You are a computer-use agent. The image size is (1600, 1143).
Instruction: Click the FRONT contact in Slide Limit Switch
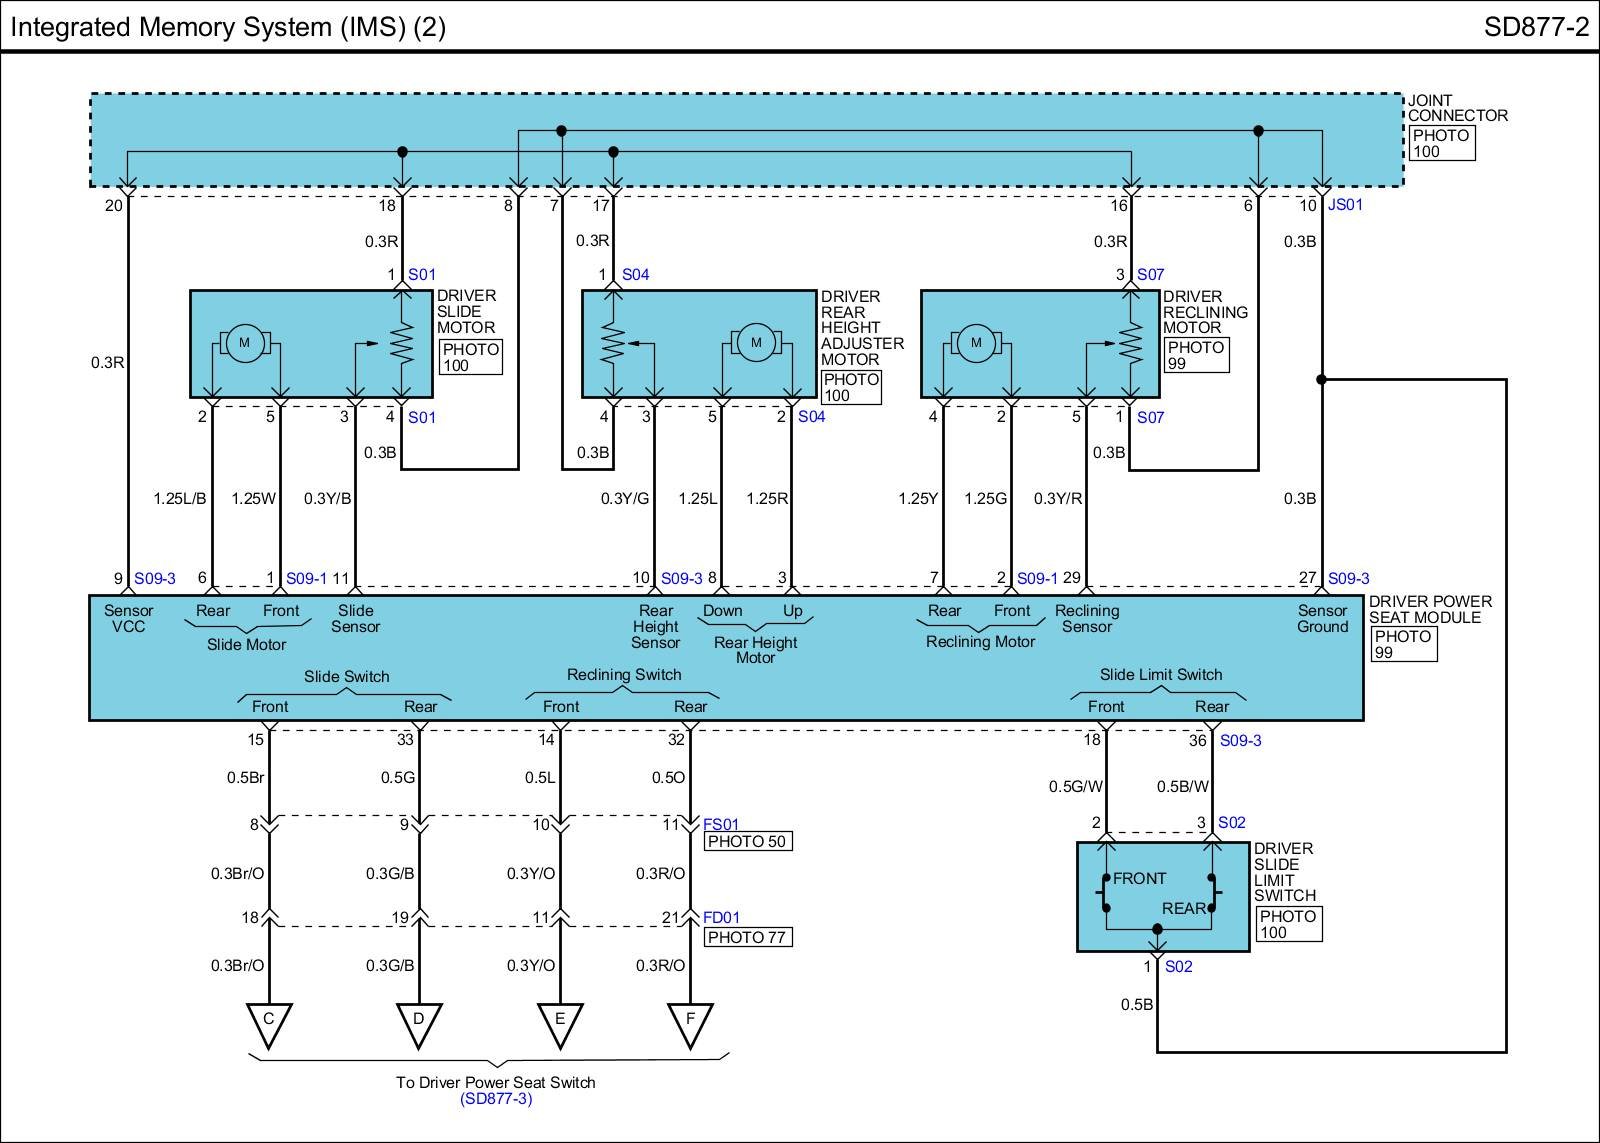coord(1106,893)
